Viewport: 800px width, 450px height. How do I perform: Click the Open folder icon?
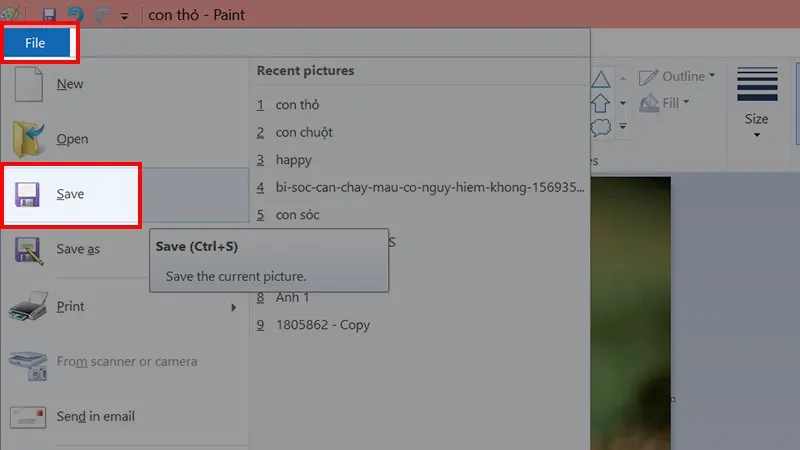[29, 139]
